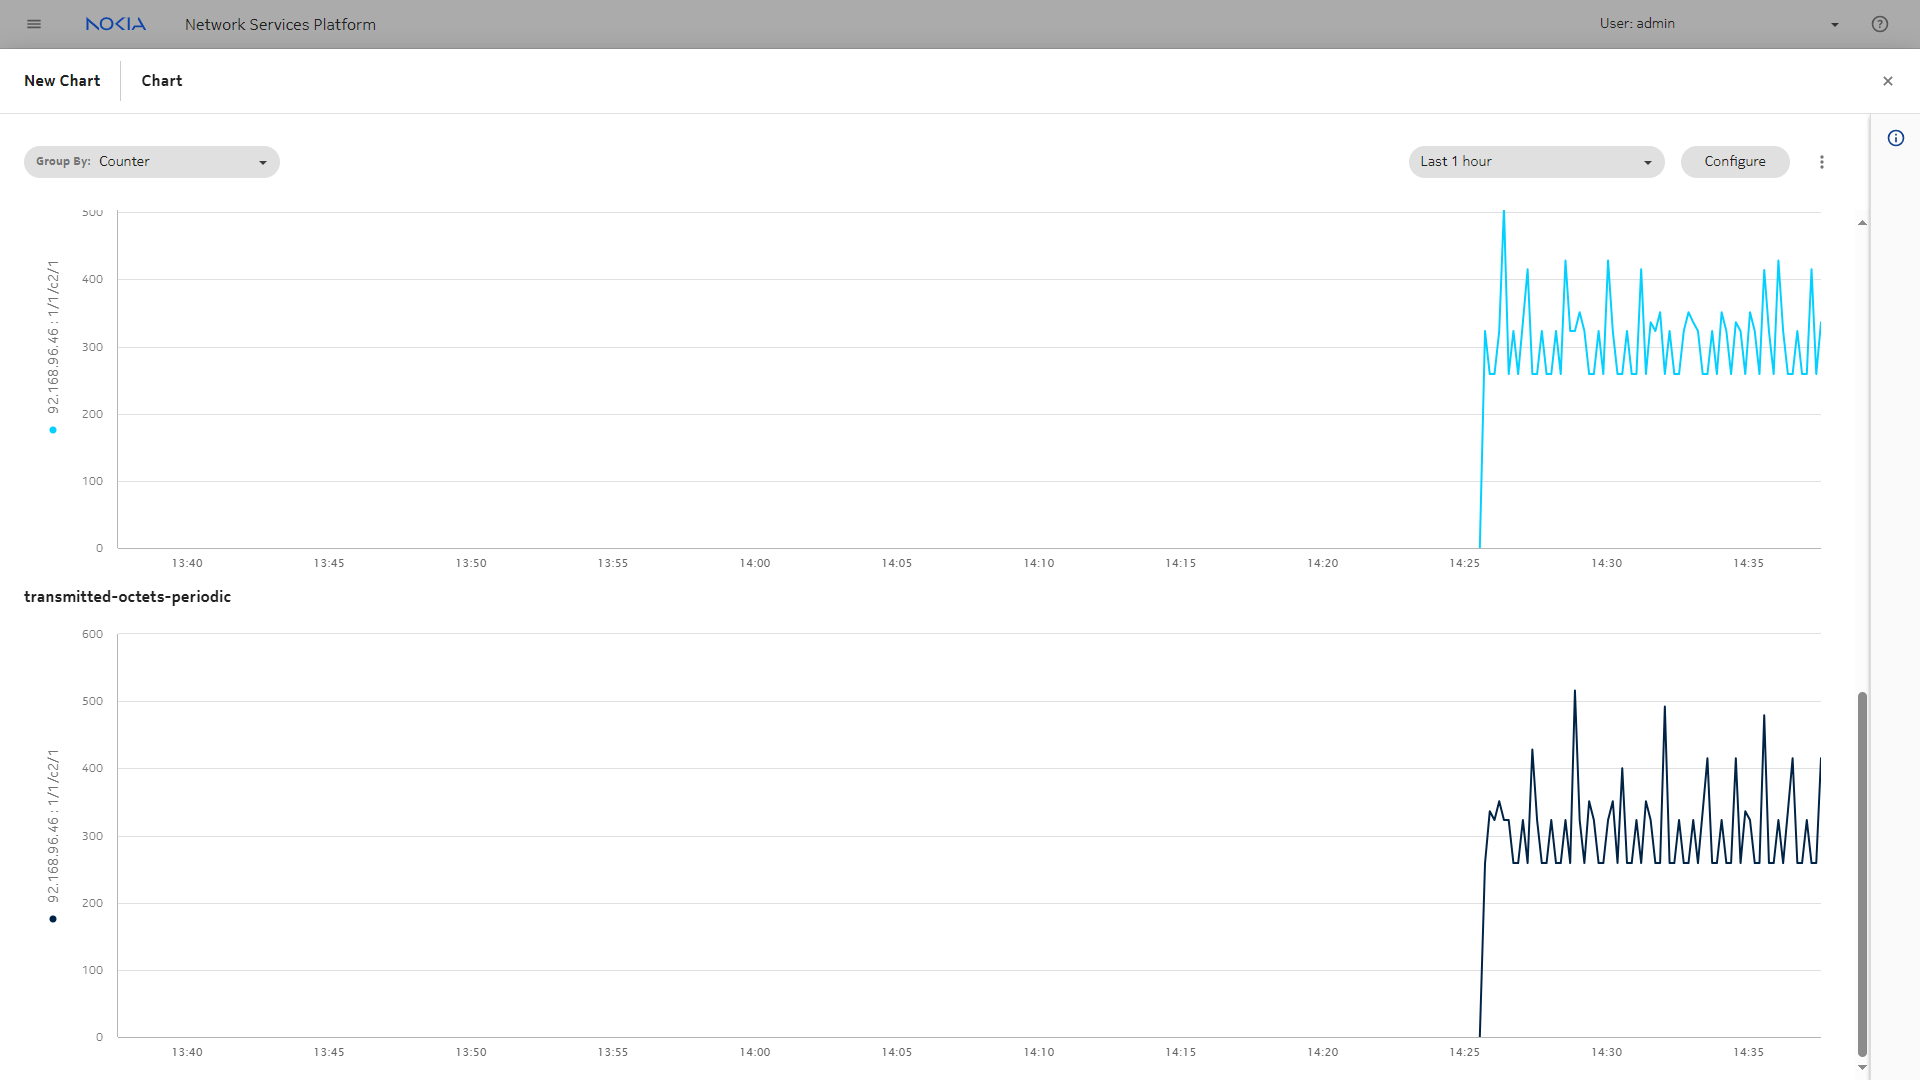Expand the Group By Counter dropdown
The width and height of the screenshot is (1920, 1080).
(152, 162)
